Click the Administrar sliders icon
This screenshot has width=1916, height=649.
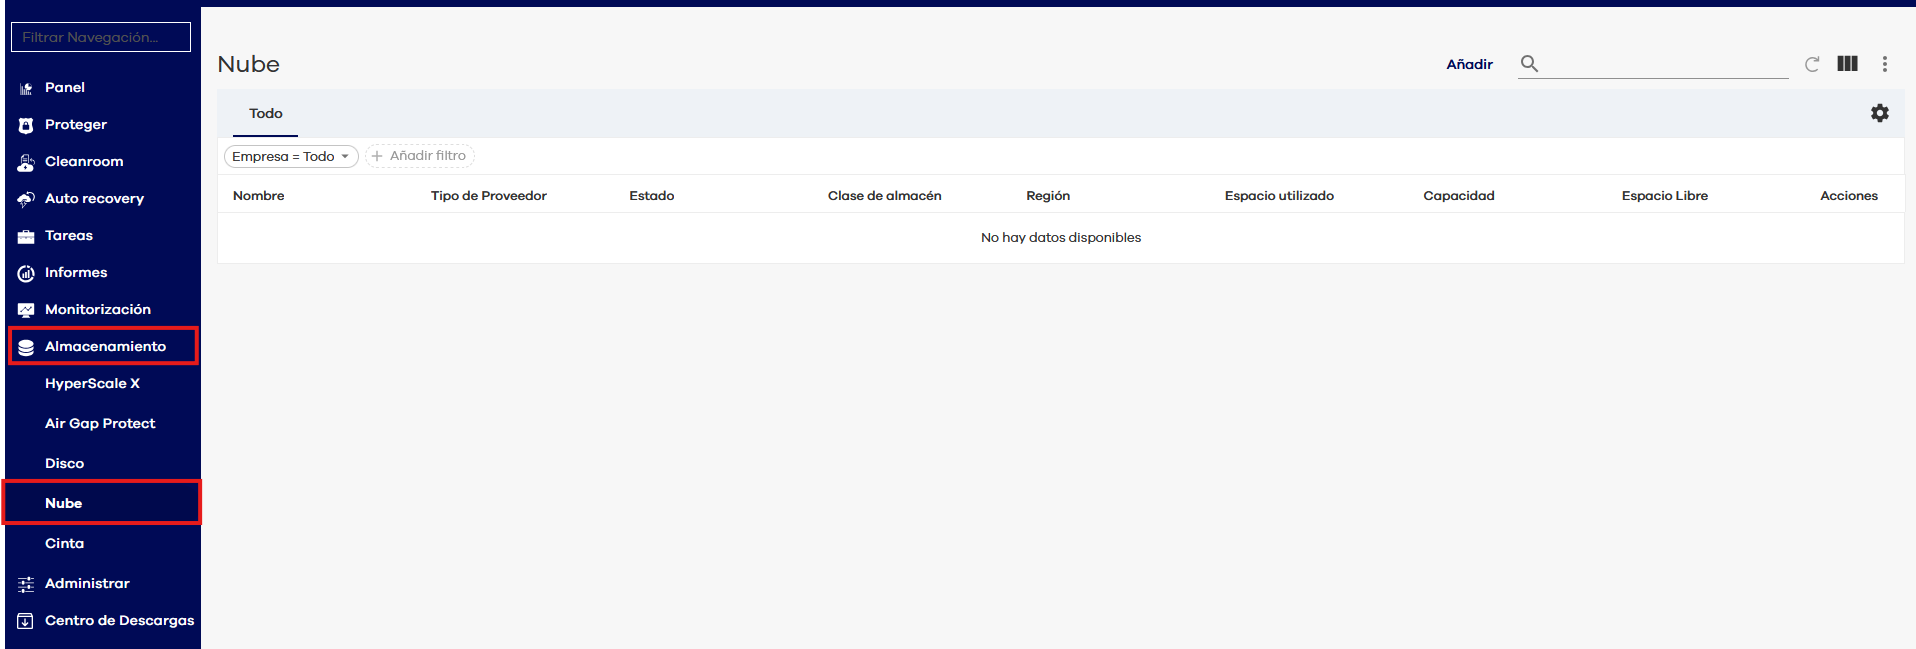(26, 584)
